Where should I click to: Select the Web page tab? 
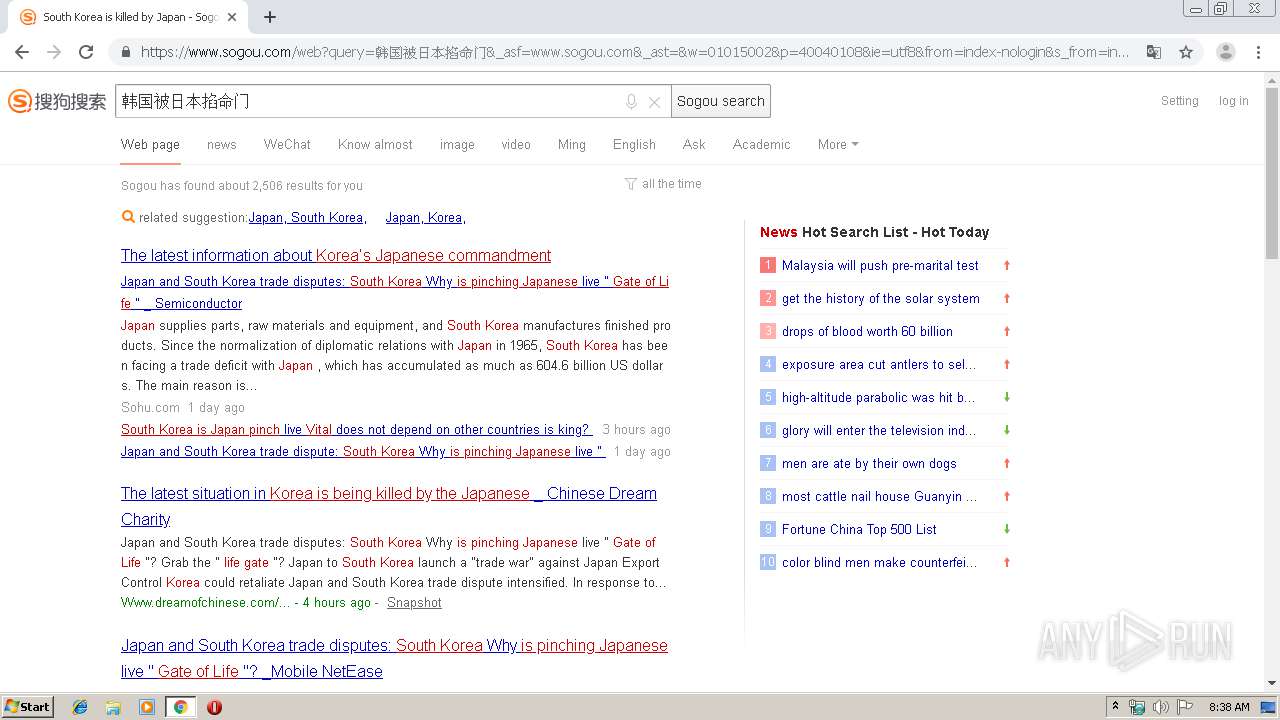pos(150,144)
